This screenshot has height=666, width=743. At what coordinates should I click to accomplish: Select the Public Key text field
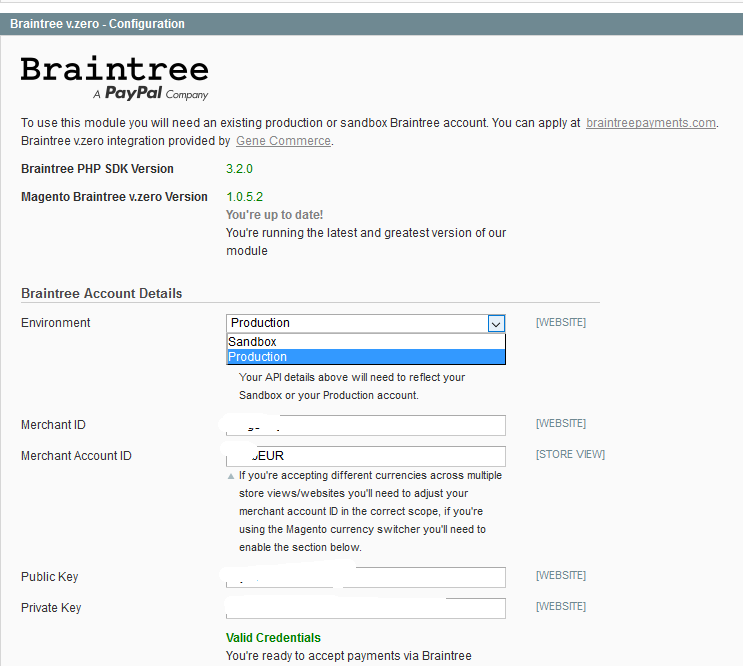(365, 577)
